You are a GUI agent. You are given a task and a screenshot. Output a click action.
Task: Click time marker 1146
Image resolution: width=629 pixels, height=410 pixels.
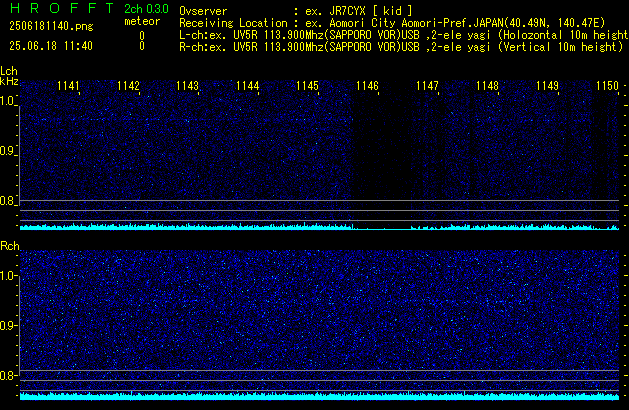(x=367, y=86)
